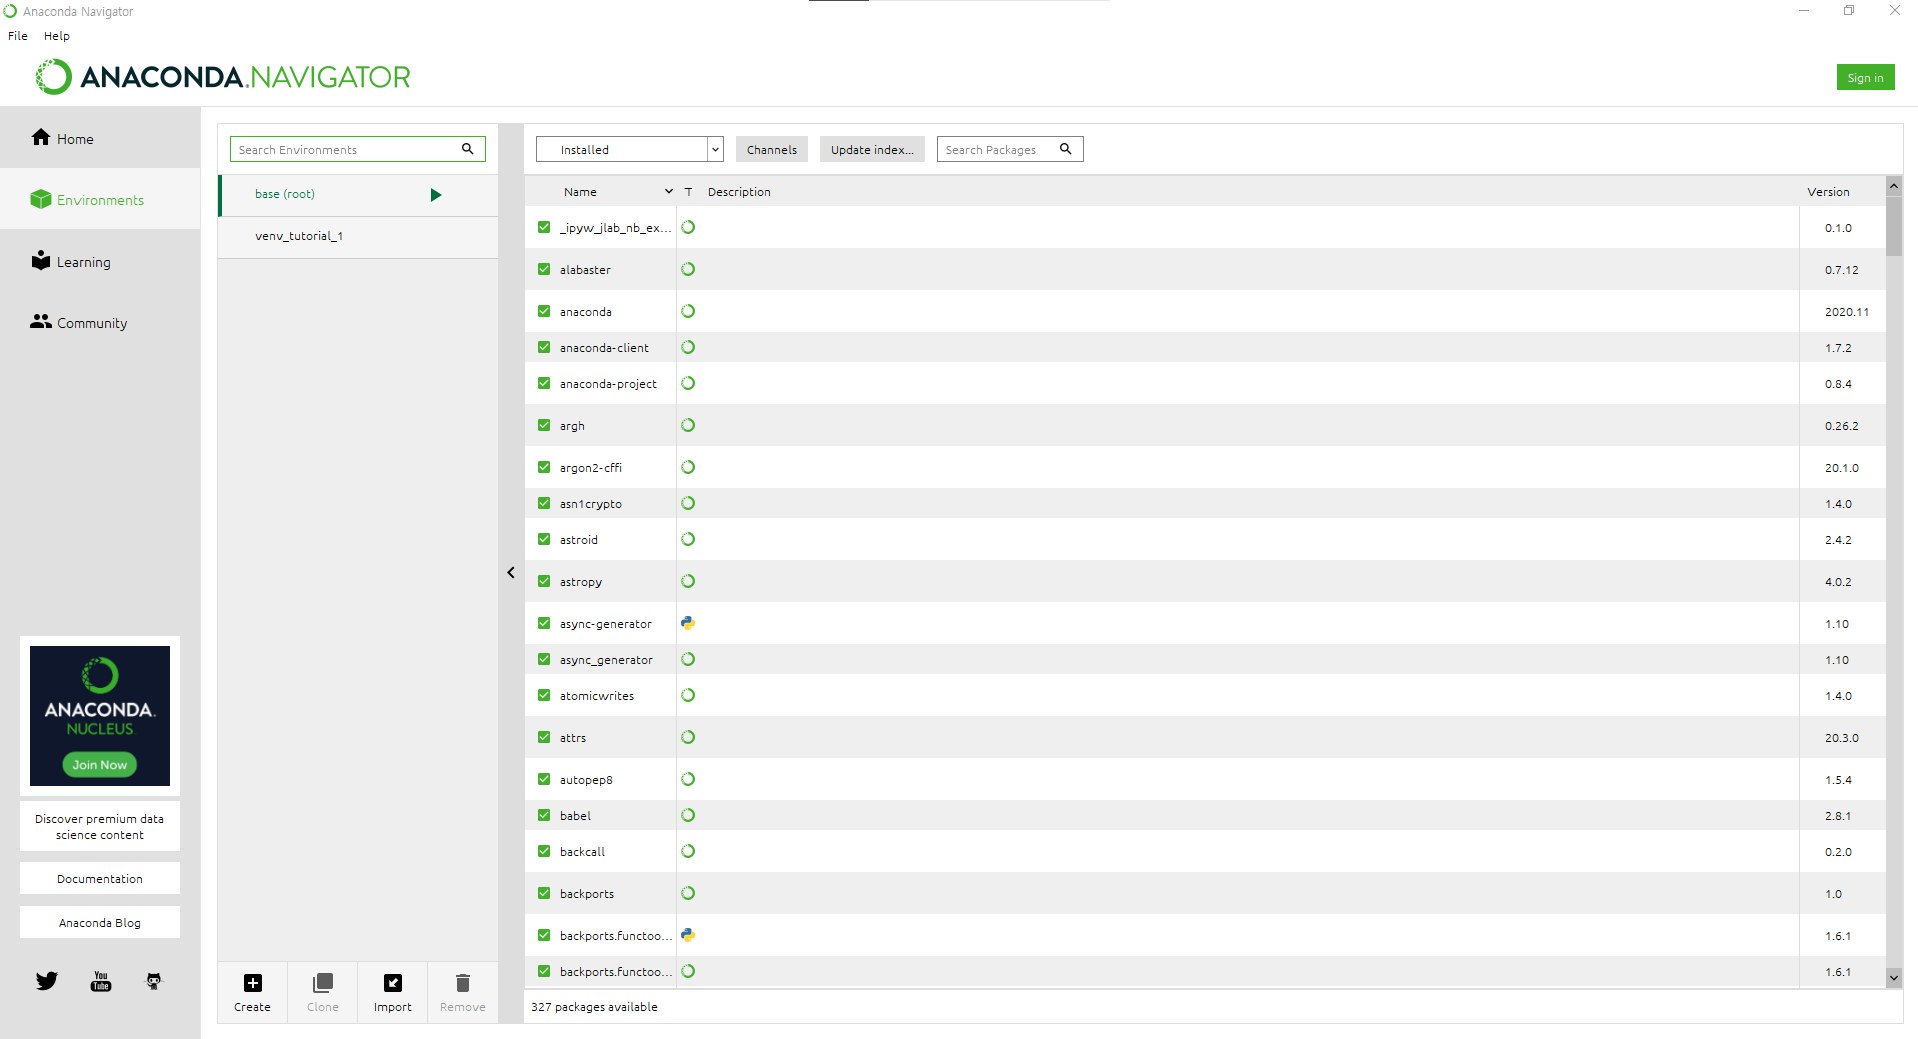Uncheck the anaconda package checkbox

point(544,311)
